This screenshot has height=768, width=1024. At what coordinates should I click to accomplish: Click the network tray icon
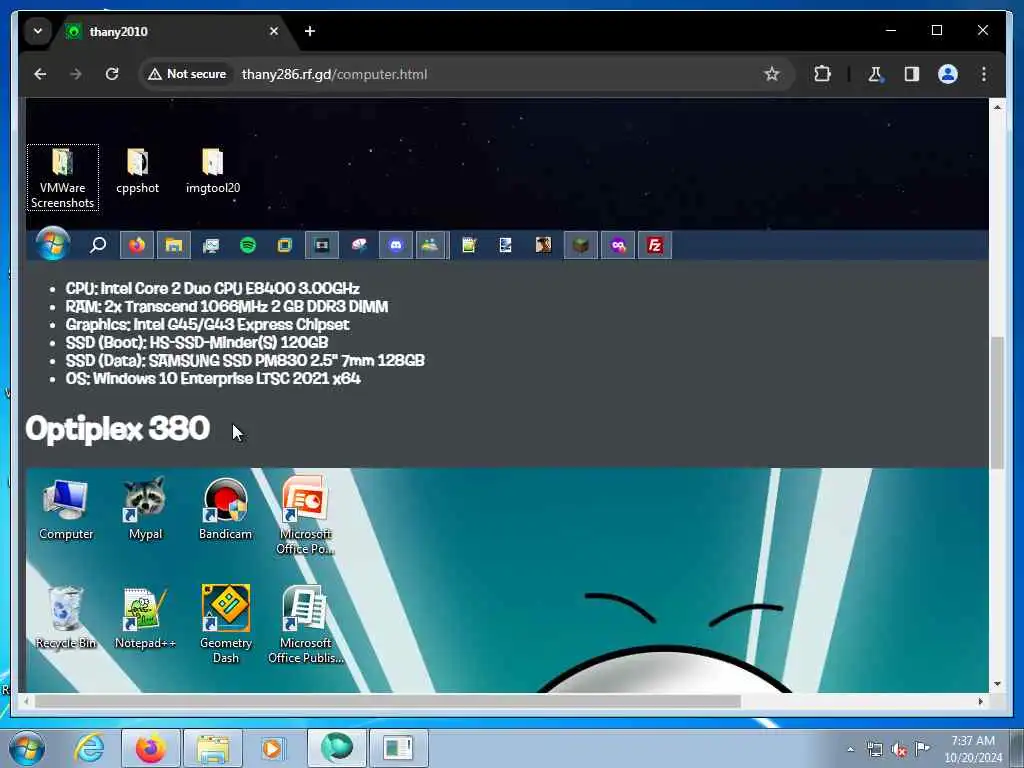[874, 749]
